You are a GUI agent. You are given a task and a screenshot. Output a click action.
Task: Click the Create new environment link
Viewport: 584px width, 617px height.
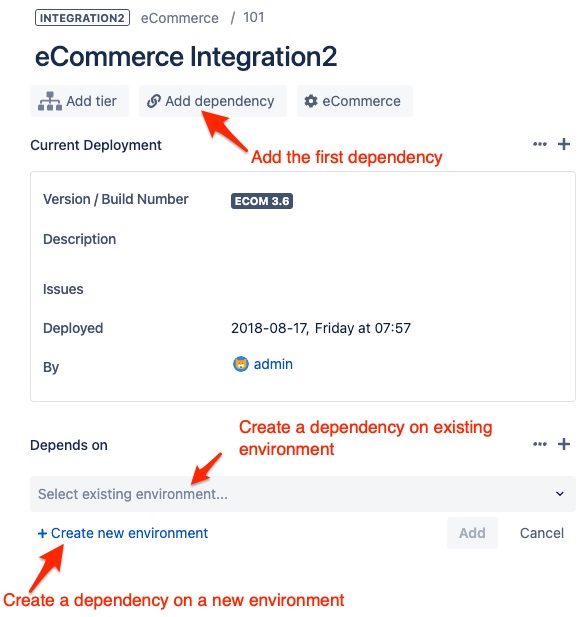[x=122, y=533]
